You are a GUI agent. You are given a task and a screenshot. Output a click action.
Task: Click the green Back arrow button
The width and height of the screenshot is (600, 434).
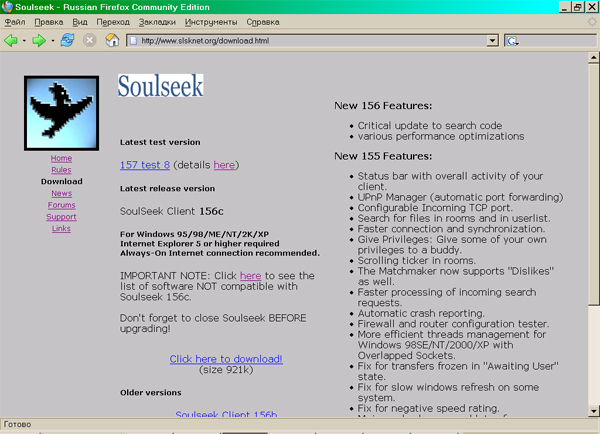pyautogui.click(x=11, y=40)
